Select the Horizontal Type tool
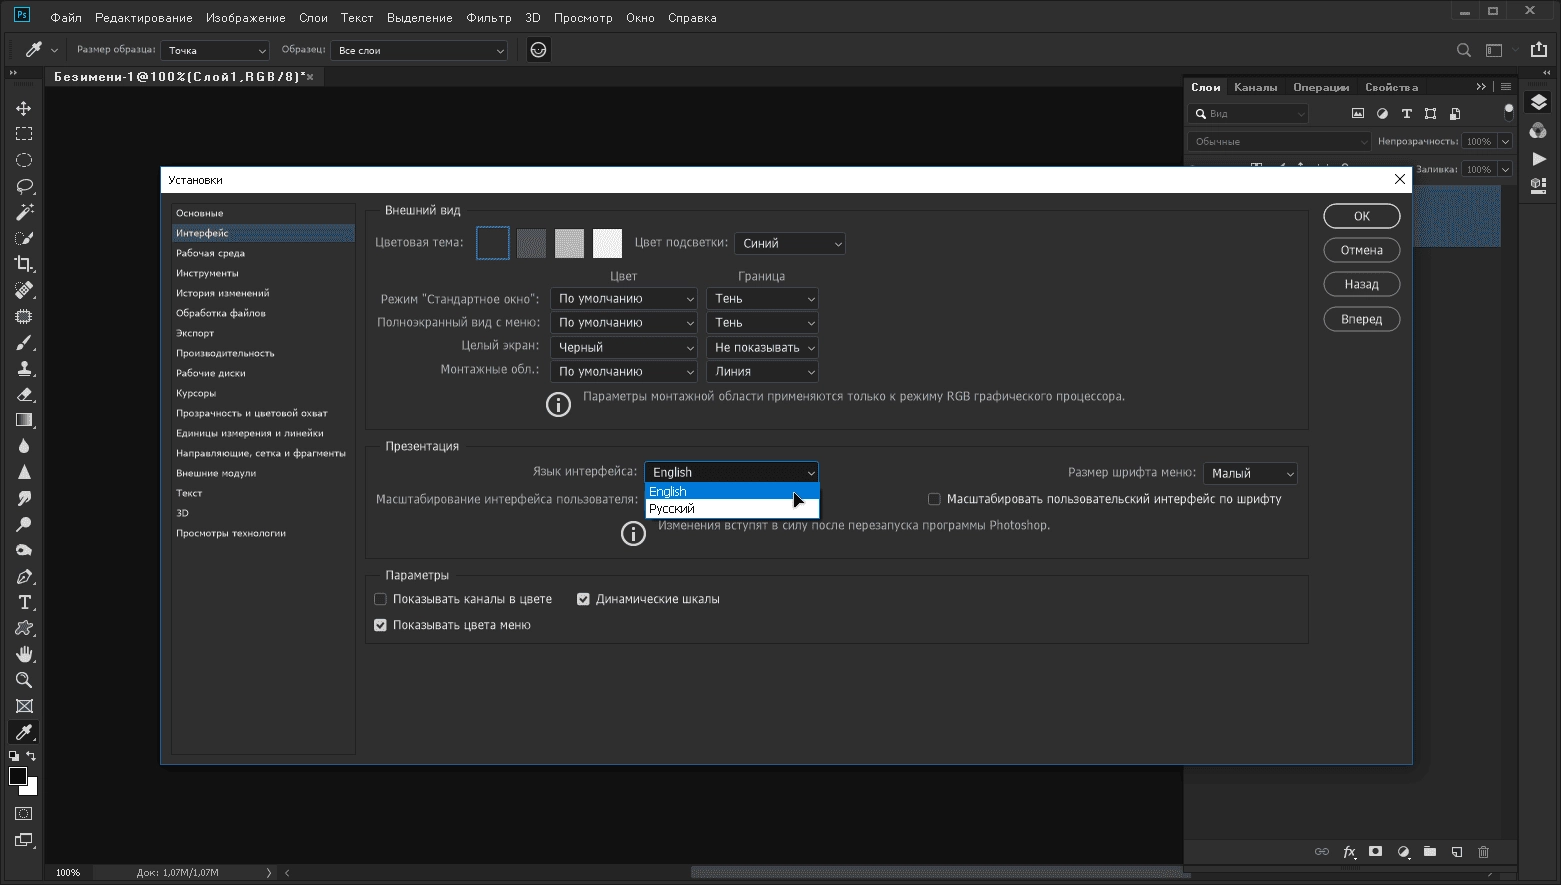The width and height of the screenshot is (1561, 885). (x=24, y=602)
